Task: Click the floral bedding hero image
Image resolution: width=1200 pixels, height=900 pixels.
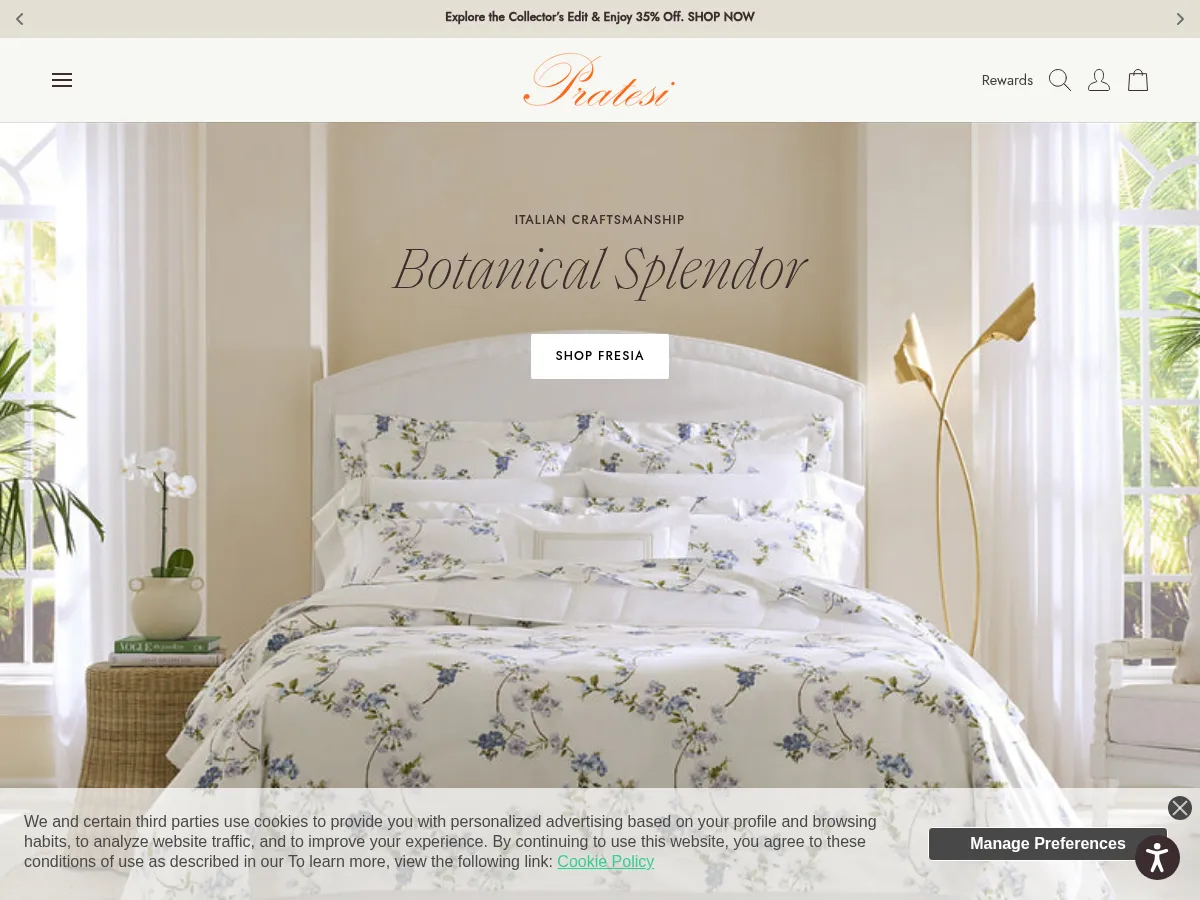Action: pyautogui.click(x=600, y=600)
